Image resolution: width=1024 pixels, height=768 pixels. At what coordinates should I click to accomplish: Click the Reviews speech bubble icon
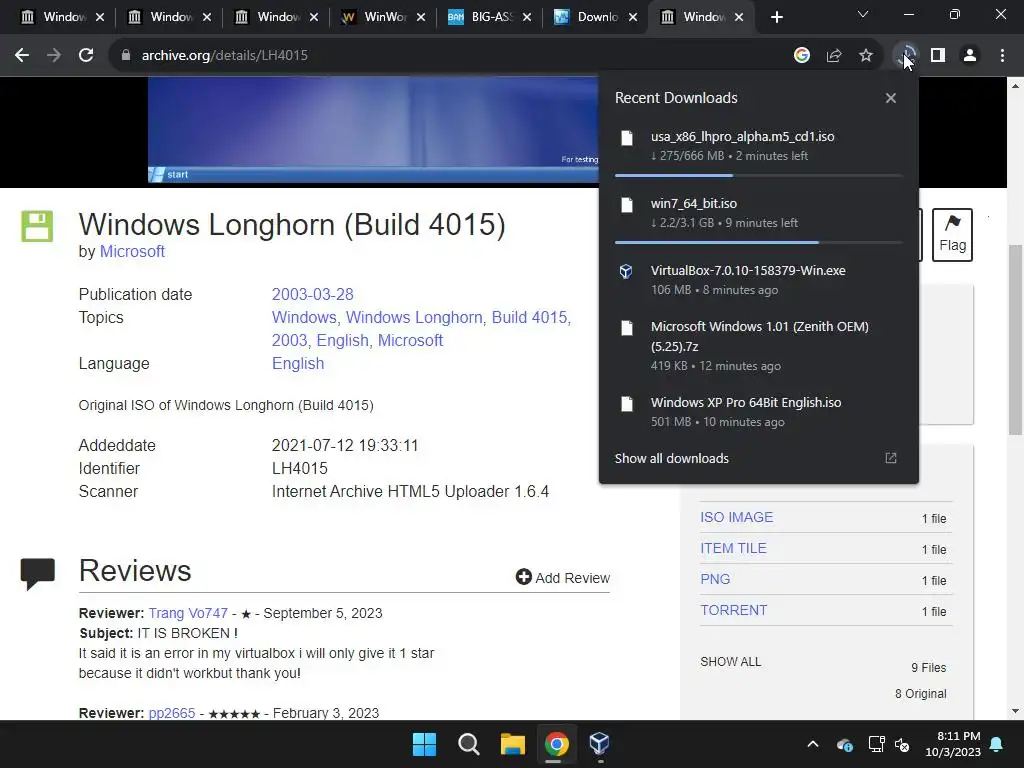[37, 573]
